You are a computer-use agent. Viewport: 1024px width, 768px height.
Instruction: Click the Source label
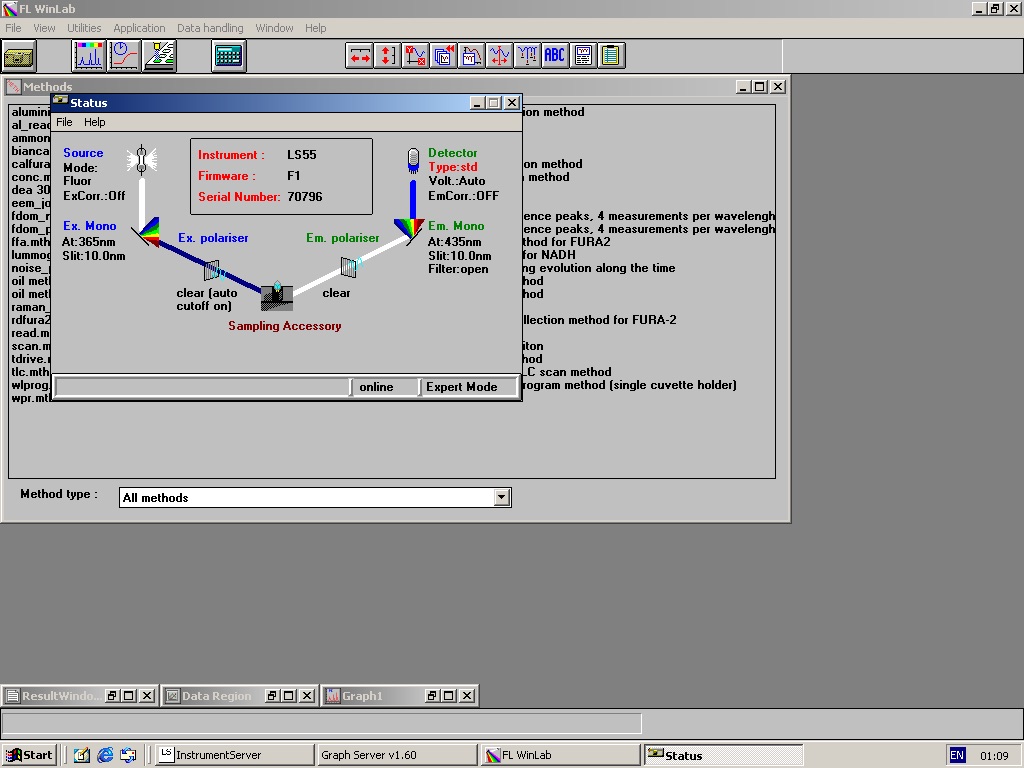click(x=83, y=153)
